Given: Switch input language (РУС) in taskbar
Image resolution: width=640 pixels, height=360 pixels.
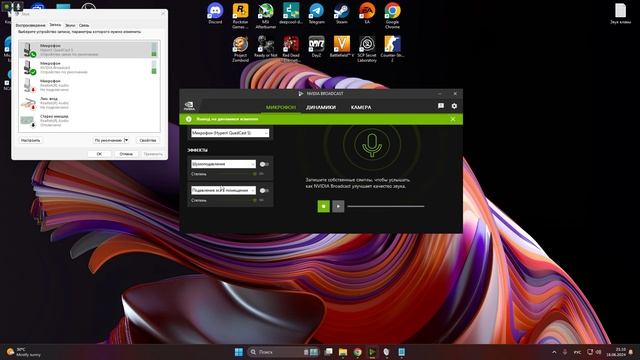Looking at the screenshot, I should click(x=578, y=352).
